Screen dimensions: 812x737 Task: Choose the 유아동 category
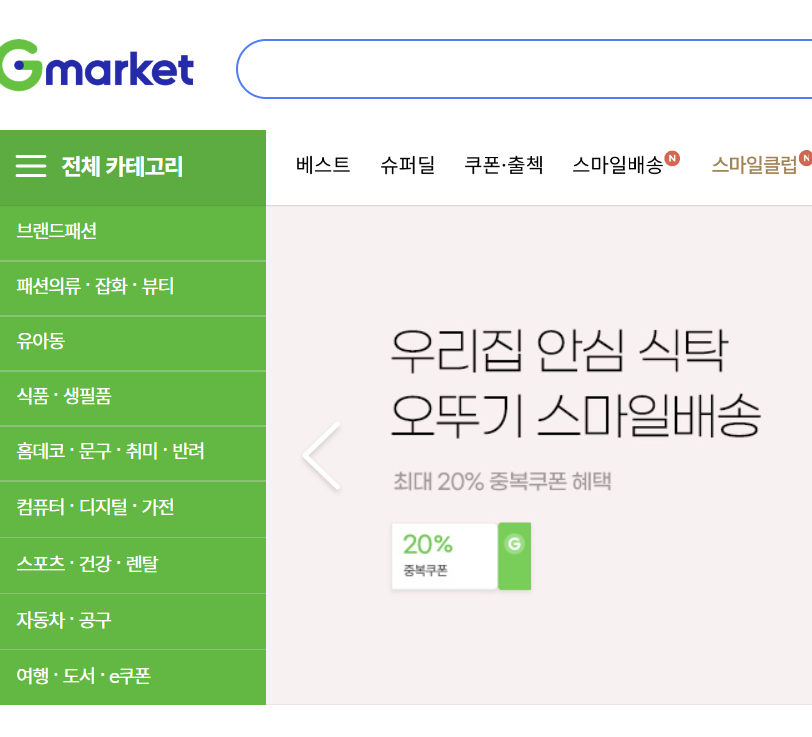pos(133,341)
